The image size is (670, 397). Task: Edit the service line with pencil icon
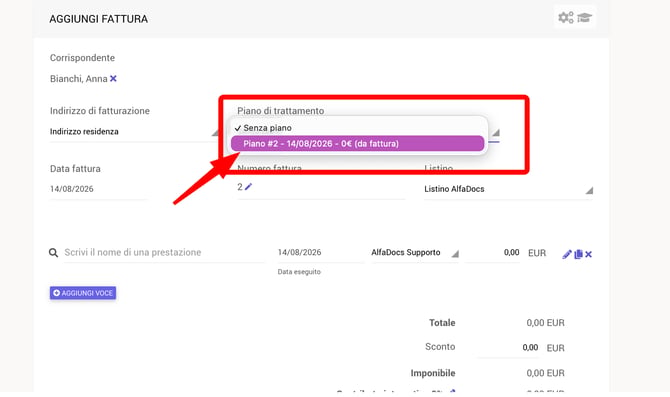tap(567, 254)
